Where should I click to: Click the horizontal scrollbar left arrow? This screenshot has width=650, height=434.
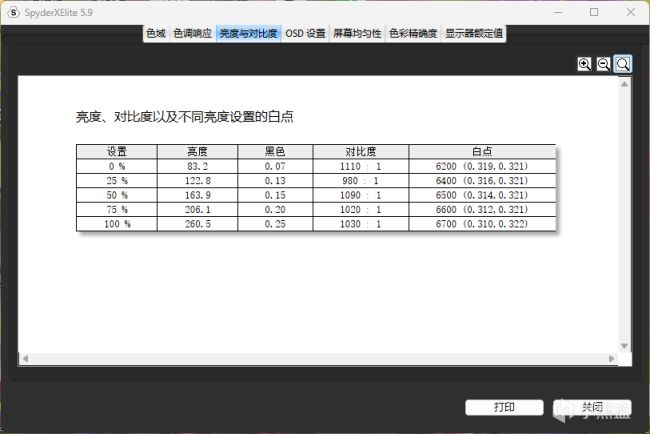25,359
